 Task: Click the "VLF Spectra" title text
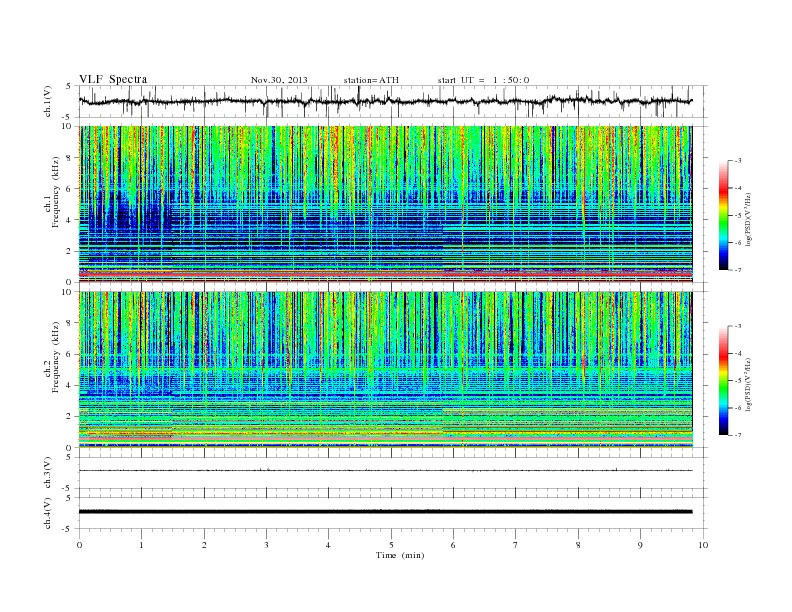(x=113, y=79)
